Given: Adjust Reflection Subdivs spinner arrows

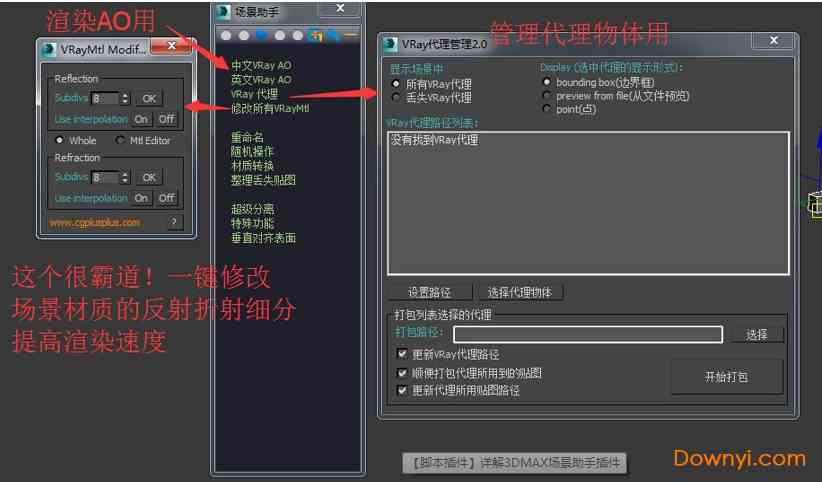Looking at the screenshot, I should [125, 98].
